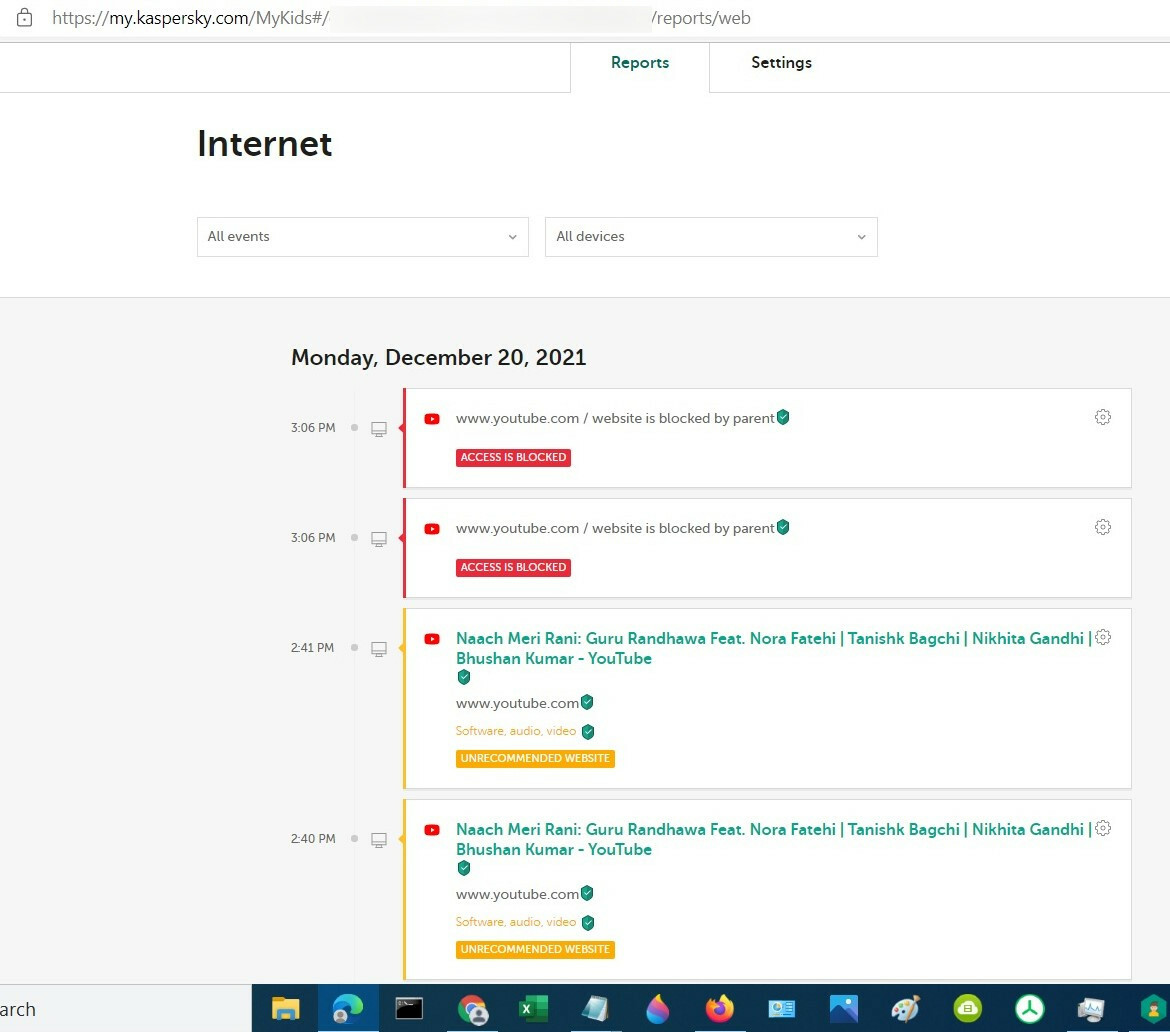The height and width of the screenshot is (1032, 1170).
Task: Click first www.youtube.com / website is blocked text
Action: pyautogui.click(x=615, y=419)
